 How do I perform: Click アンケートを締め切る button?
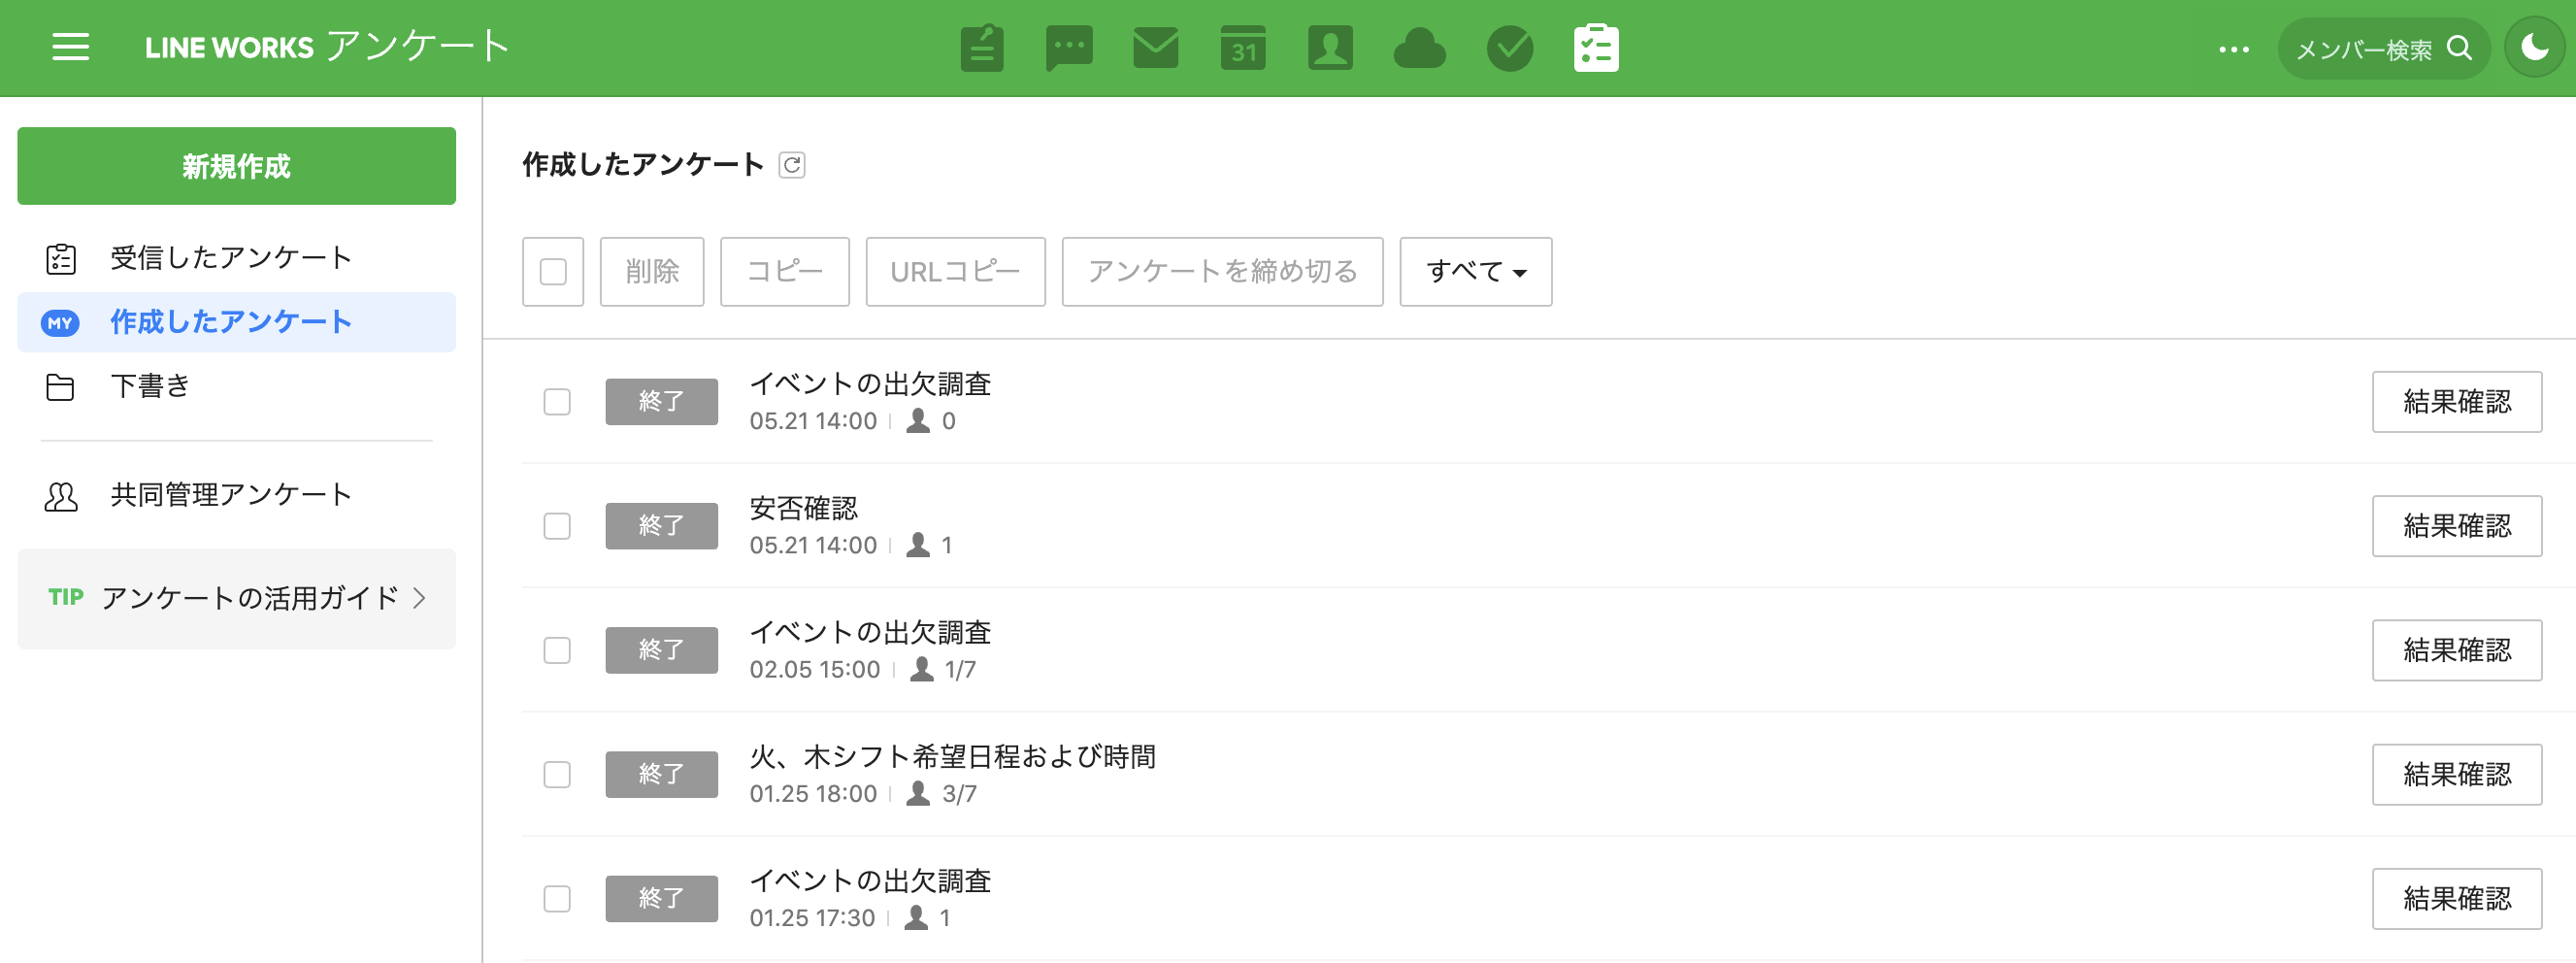(1222, 272)
